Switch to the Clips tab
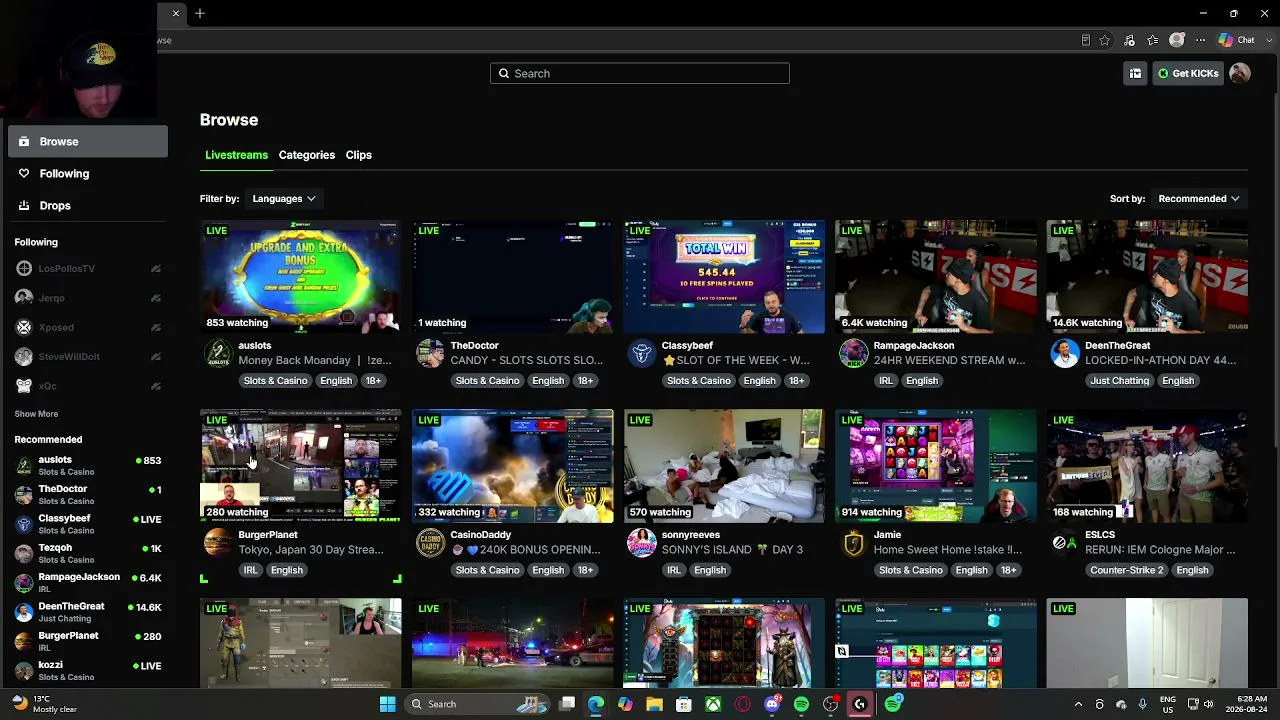The width and height of the screenshot is (1280, 720). coord(359,155)
